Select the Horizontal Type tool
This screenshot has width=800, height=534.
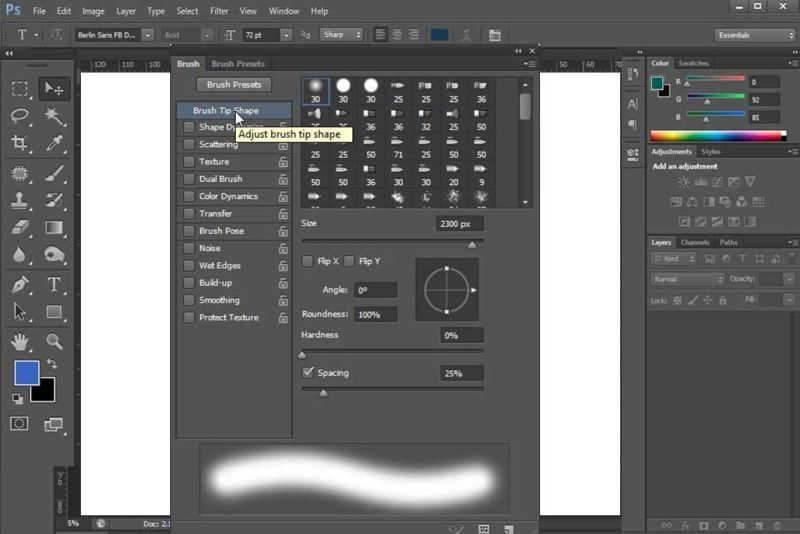[x=54, y=285]
